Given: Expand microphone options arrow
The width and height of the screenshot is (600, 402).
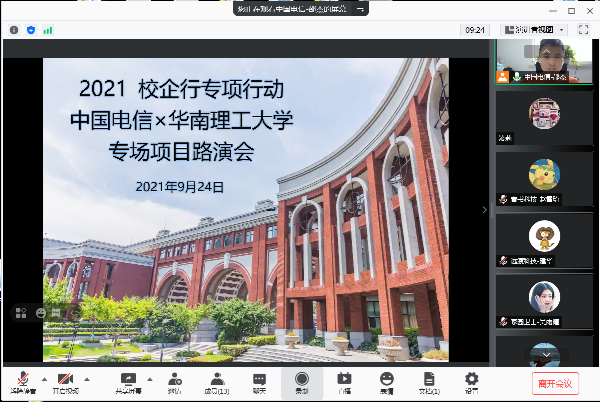Looking at the screenshot, I should [x=42, y=378].
